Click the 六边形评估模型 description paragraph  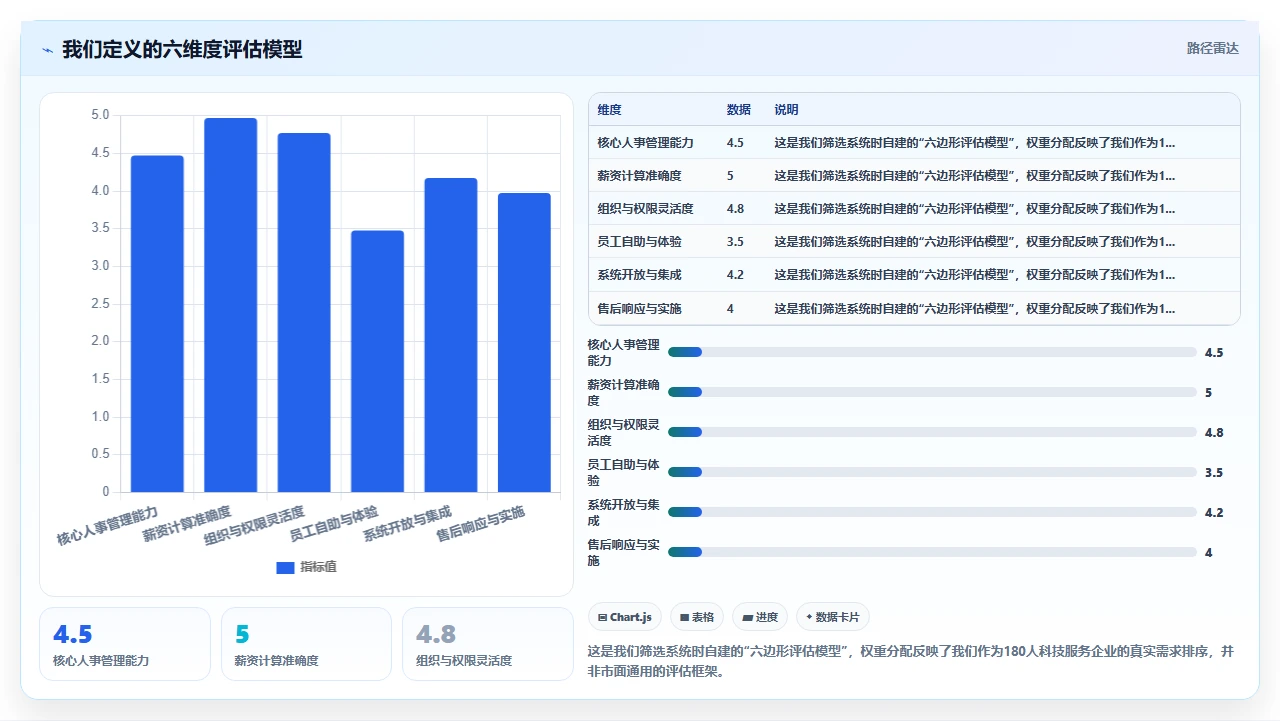coord(912,661)
